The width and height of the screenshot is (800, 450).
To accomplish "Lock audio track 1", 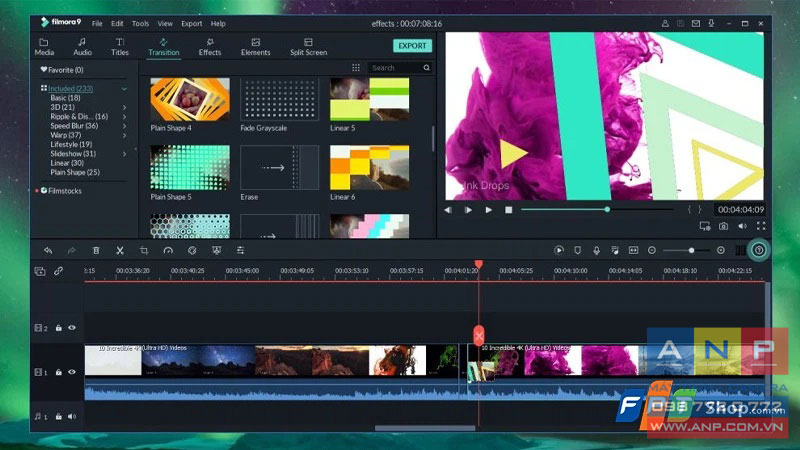I will point(58,416).
